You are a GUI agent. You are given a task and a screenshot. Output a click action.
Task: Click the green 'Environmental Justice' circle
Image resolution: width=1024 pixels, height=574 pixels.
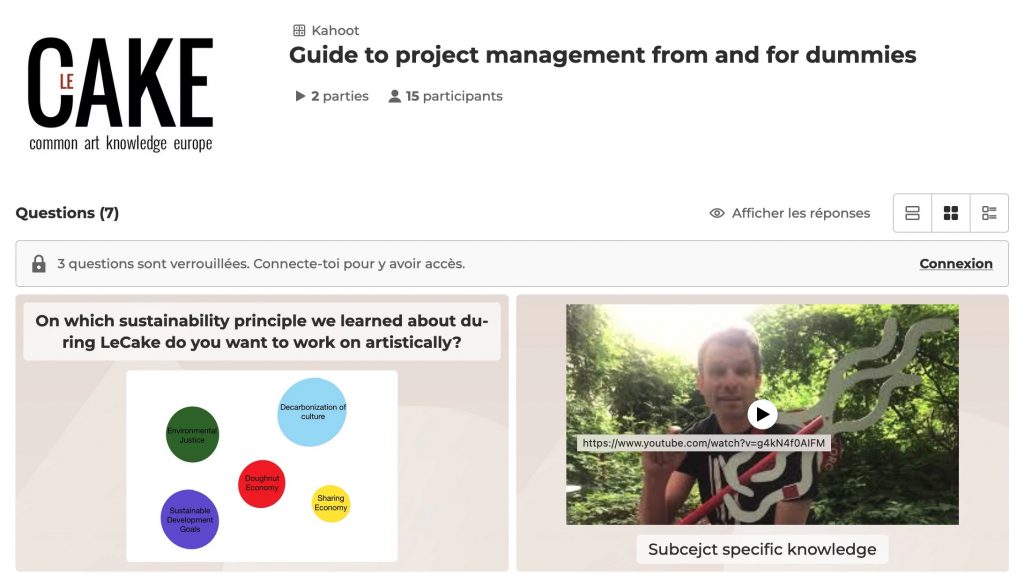[192, 434]
